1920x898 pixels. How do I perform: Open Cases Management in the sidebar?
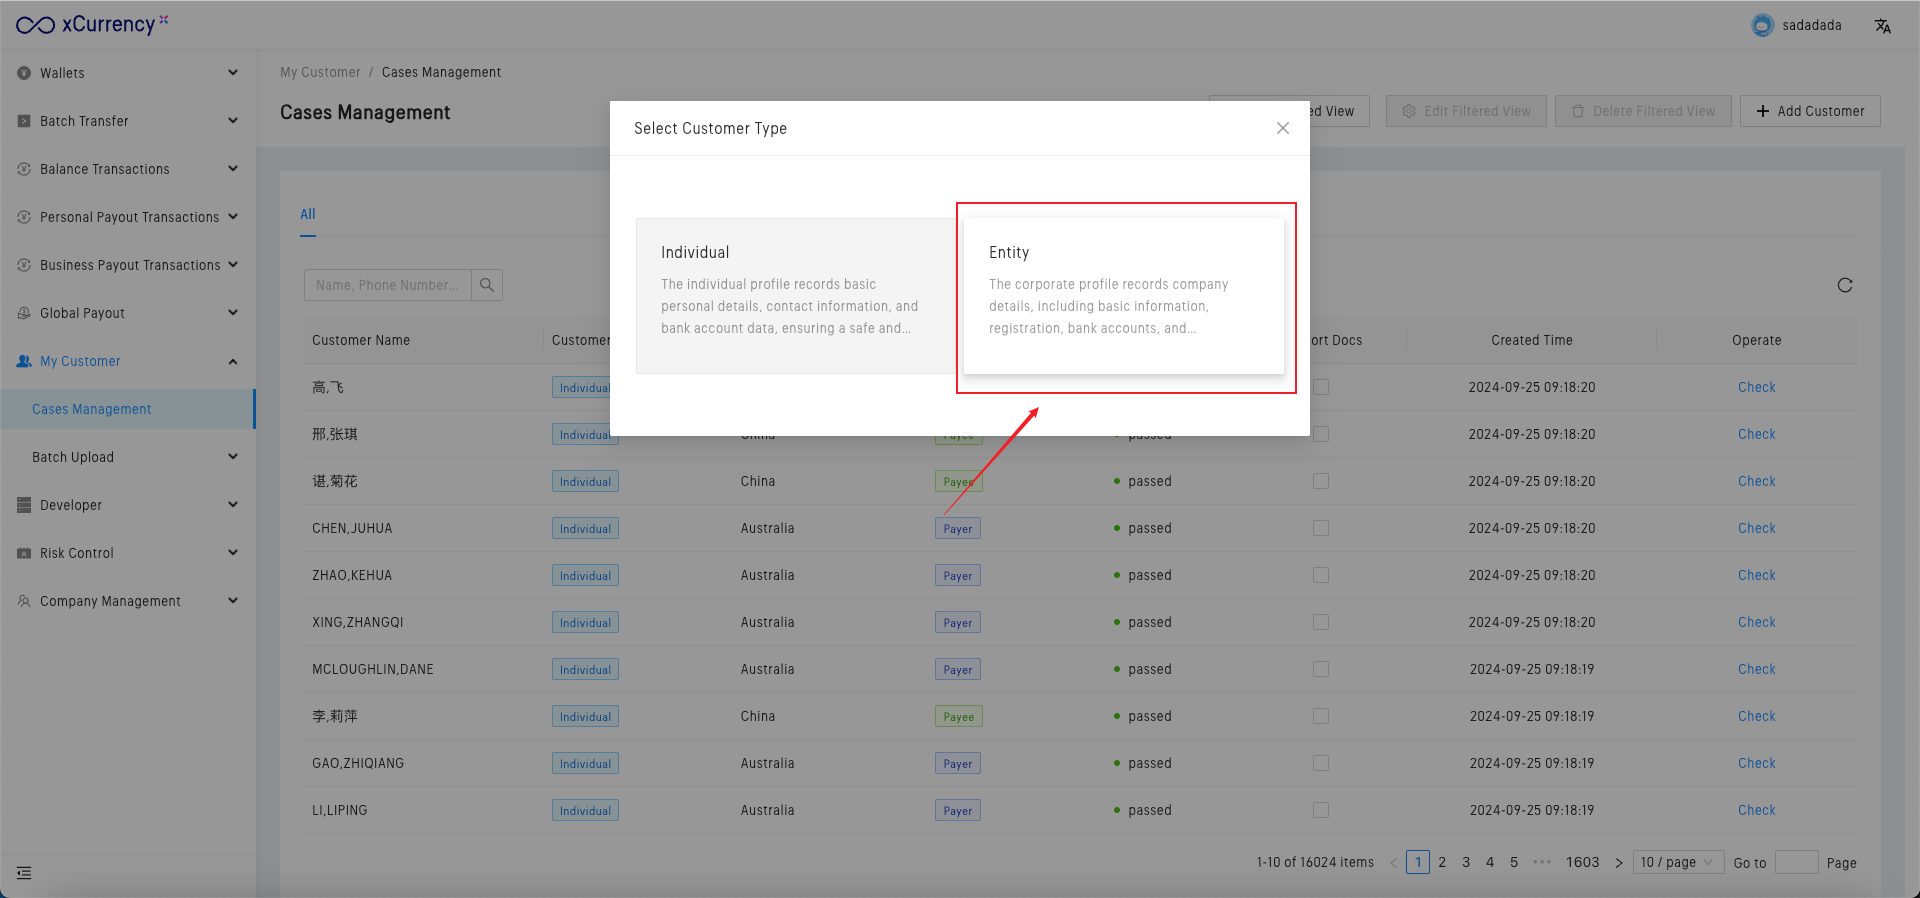128,409
